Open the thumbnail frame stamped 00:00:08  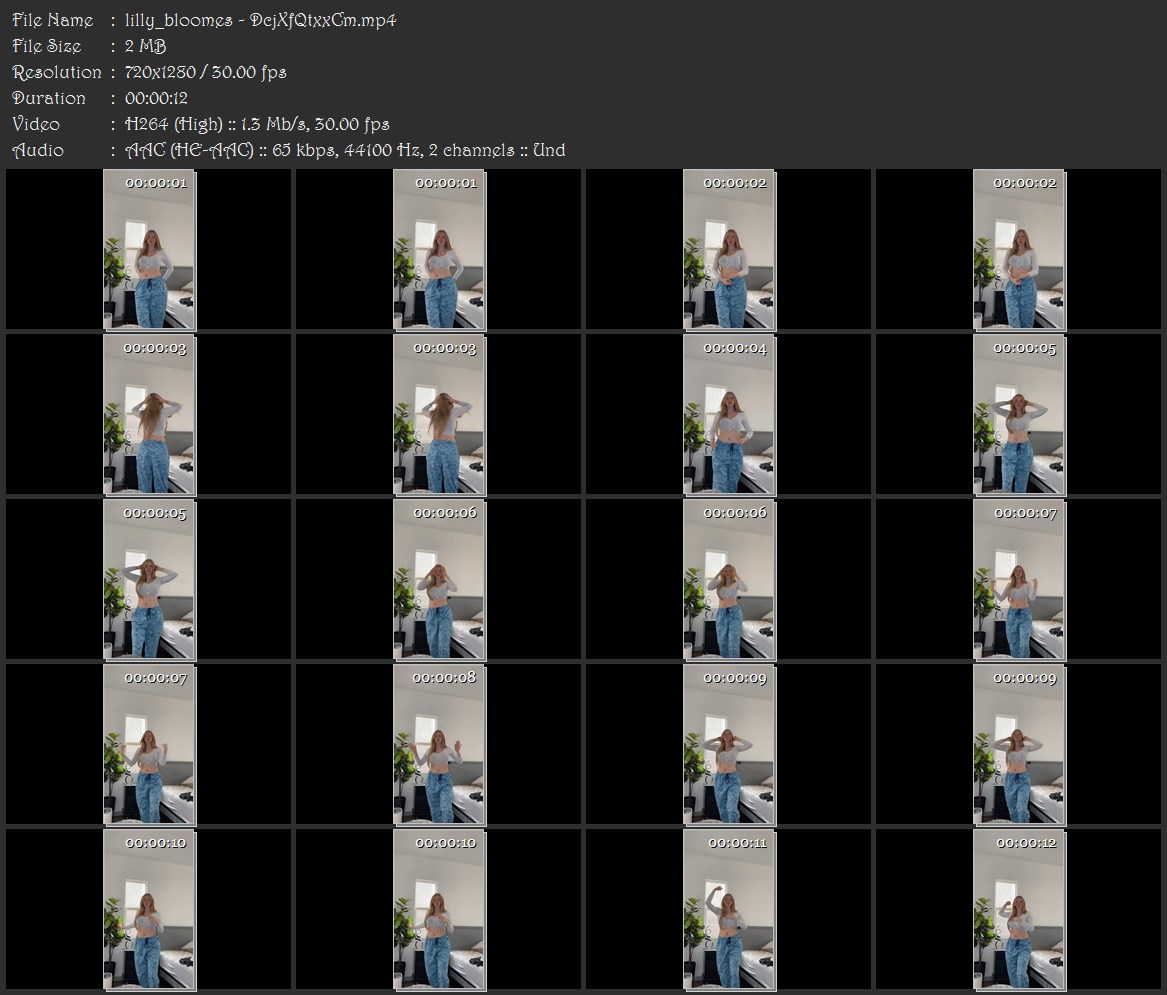point(439,744)
